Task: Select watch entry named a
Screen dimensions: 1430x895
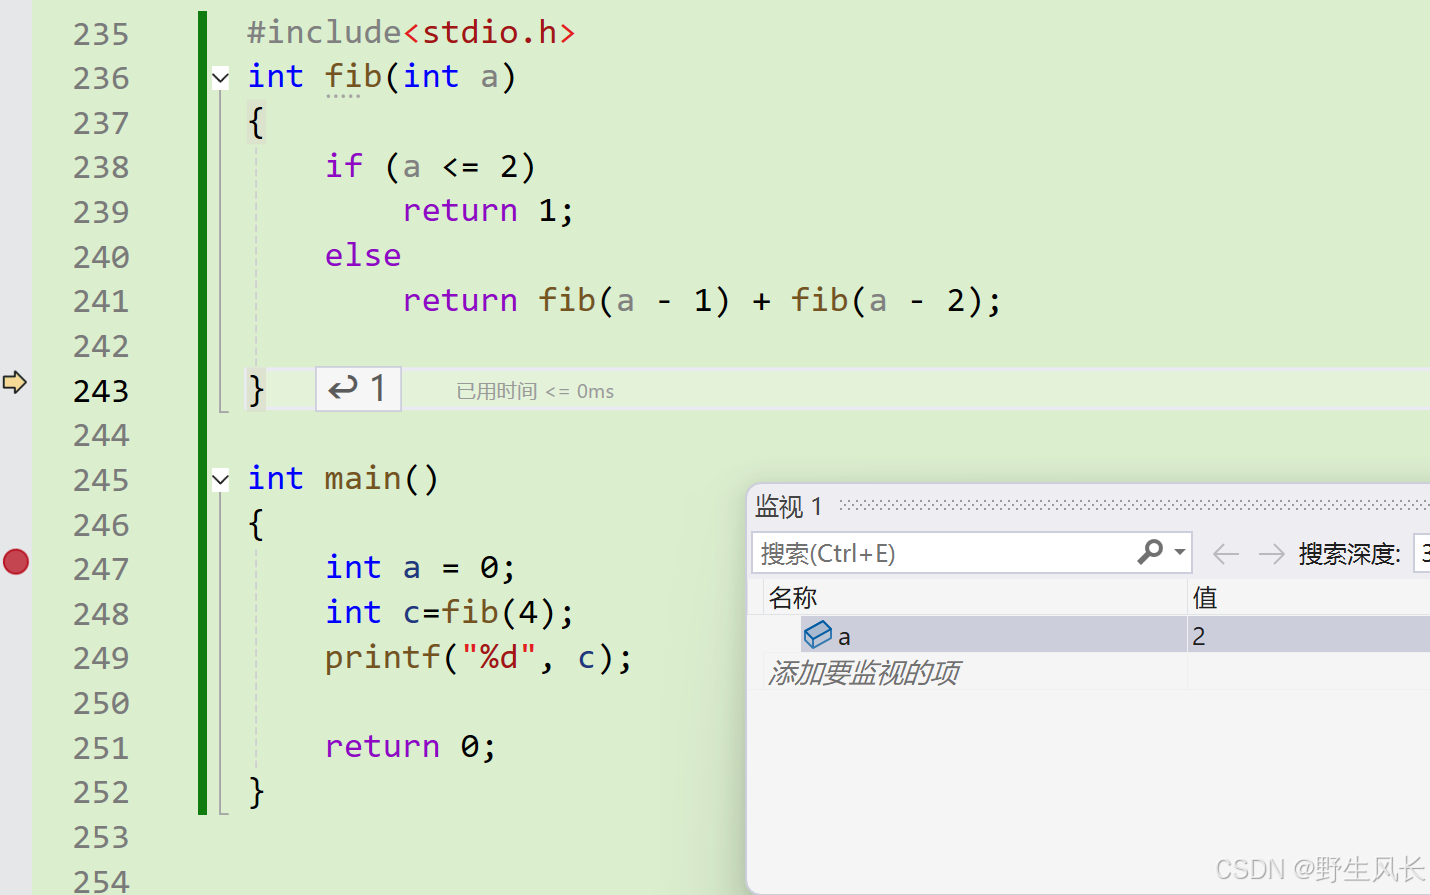Action: (844, 636)
